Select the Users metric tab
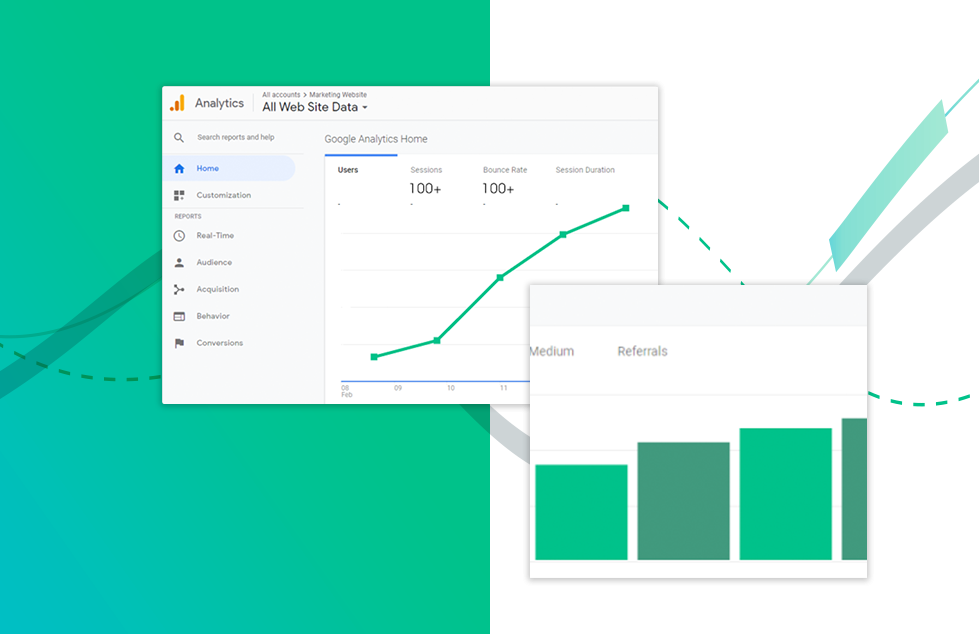Screen dimensions: 979x634 click(x=348, y=170)
